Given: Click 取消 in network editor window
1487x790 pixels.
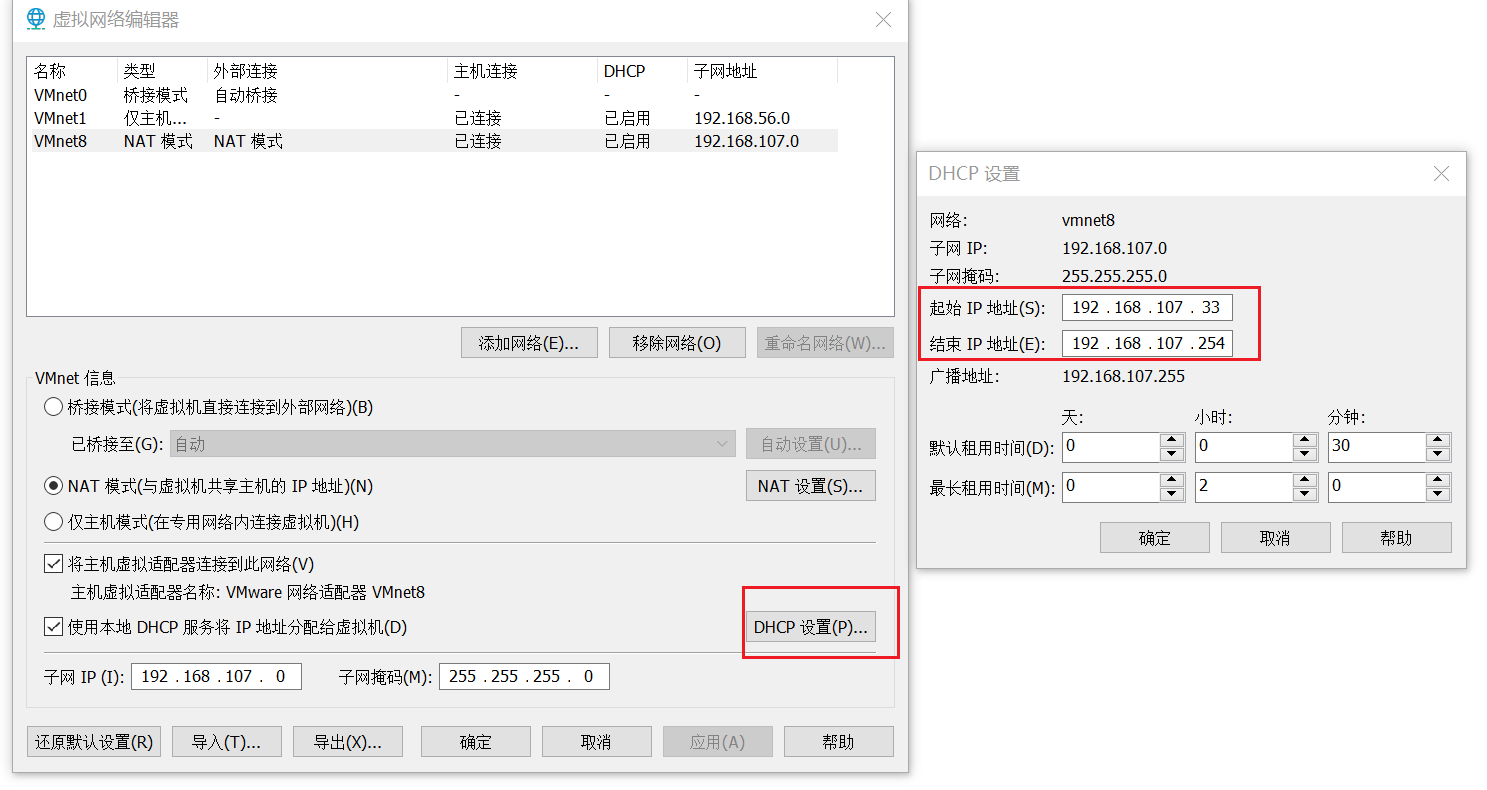Looking at the screenshot, I should [596, 742].
